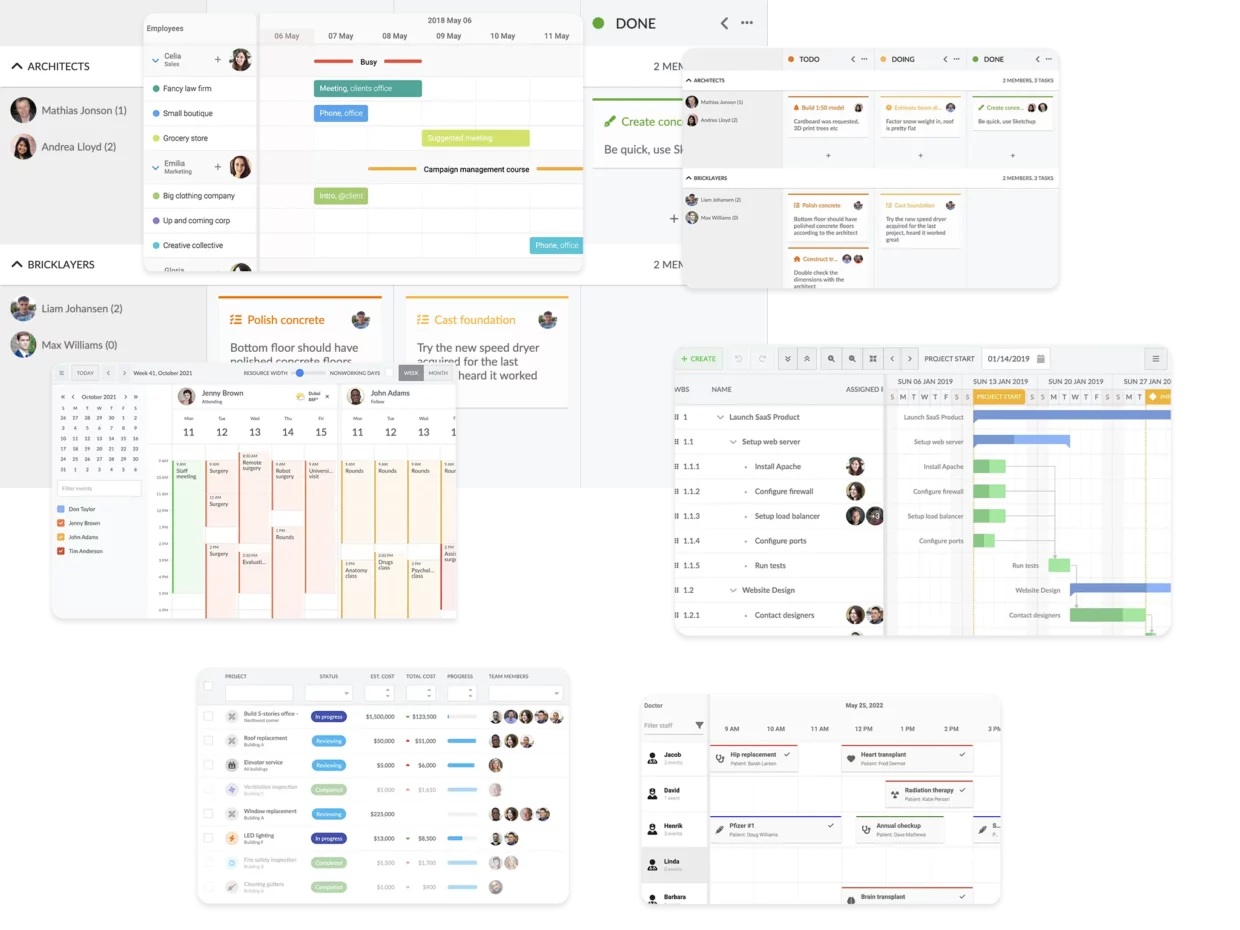Collapse the ARCHITECTS swimlane group

point(17,66)
